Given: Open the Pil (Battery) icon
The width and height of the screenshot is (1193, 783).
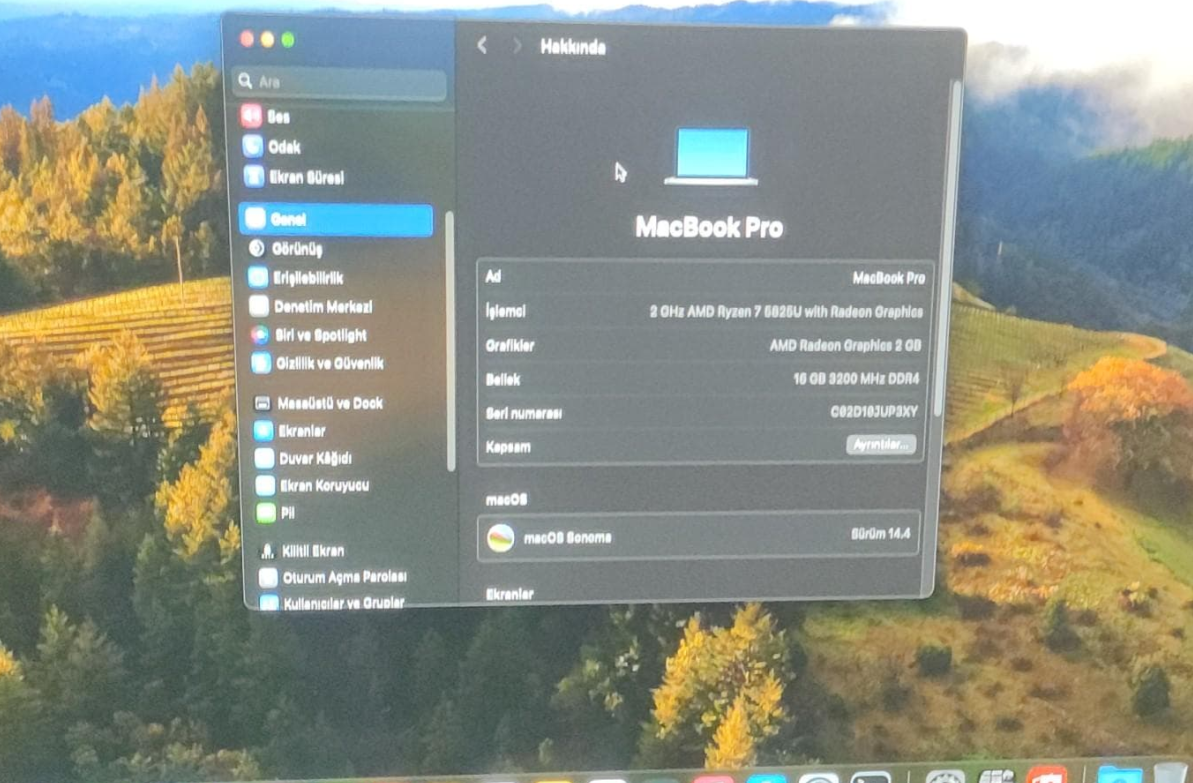Looking at the screenshot, I should coord(266,512).
